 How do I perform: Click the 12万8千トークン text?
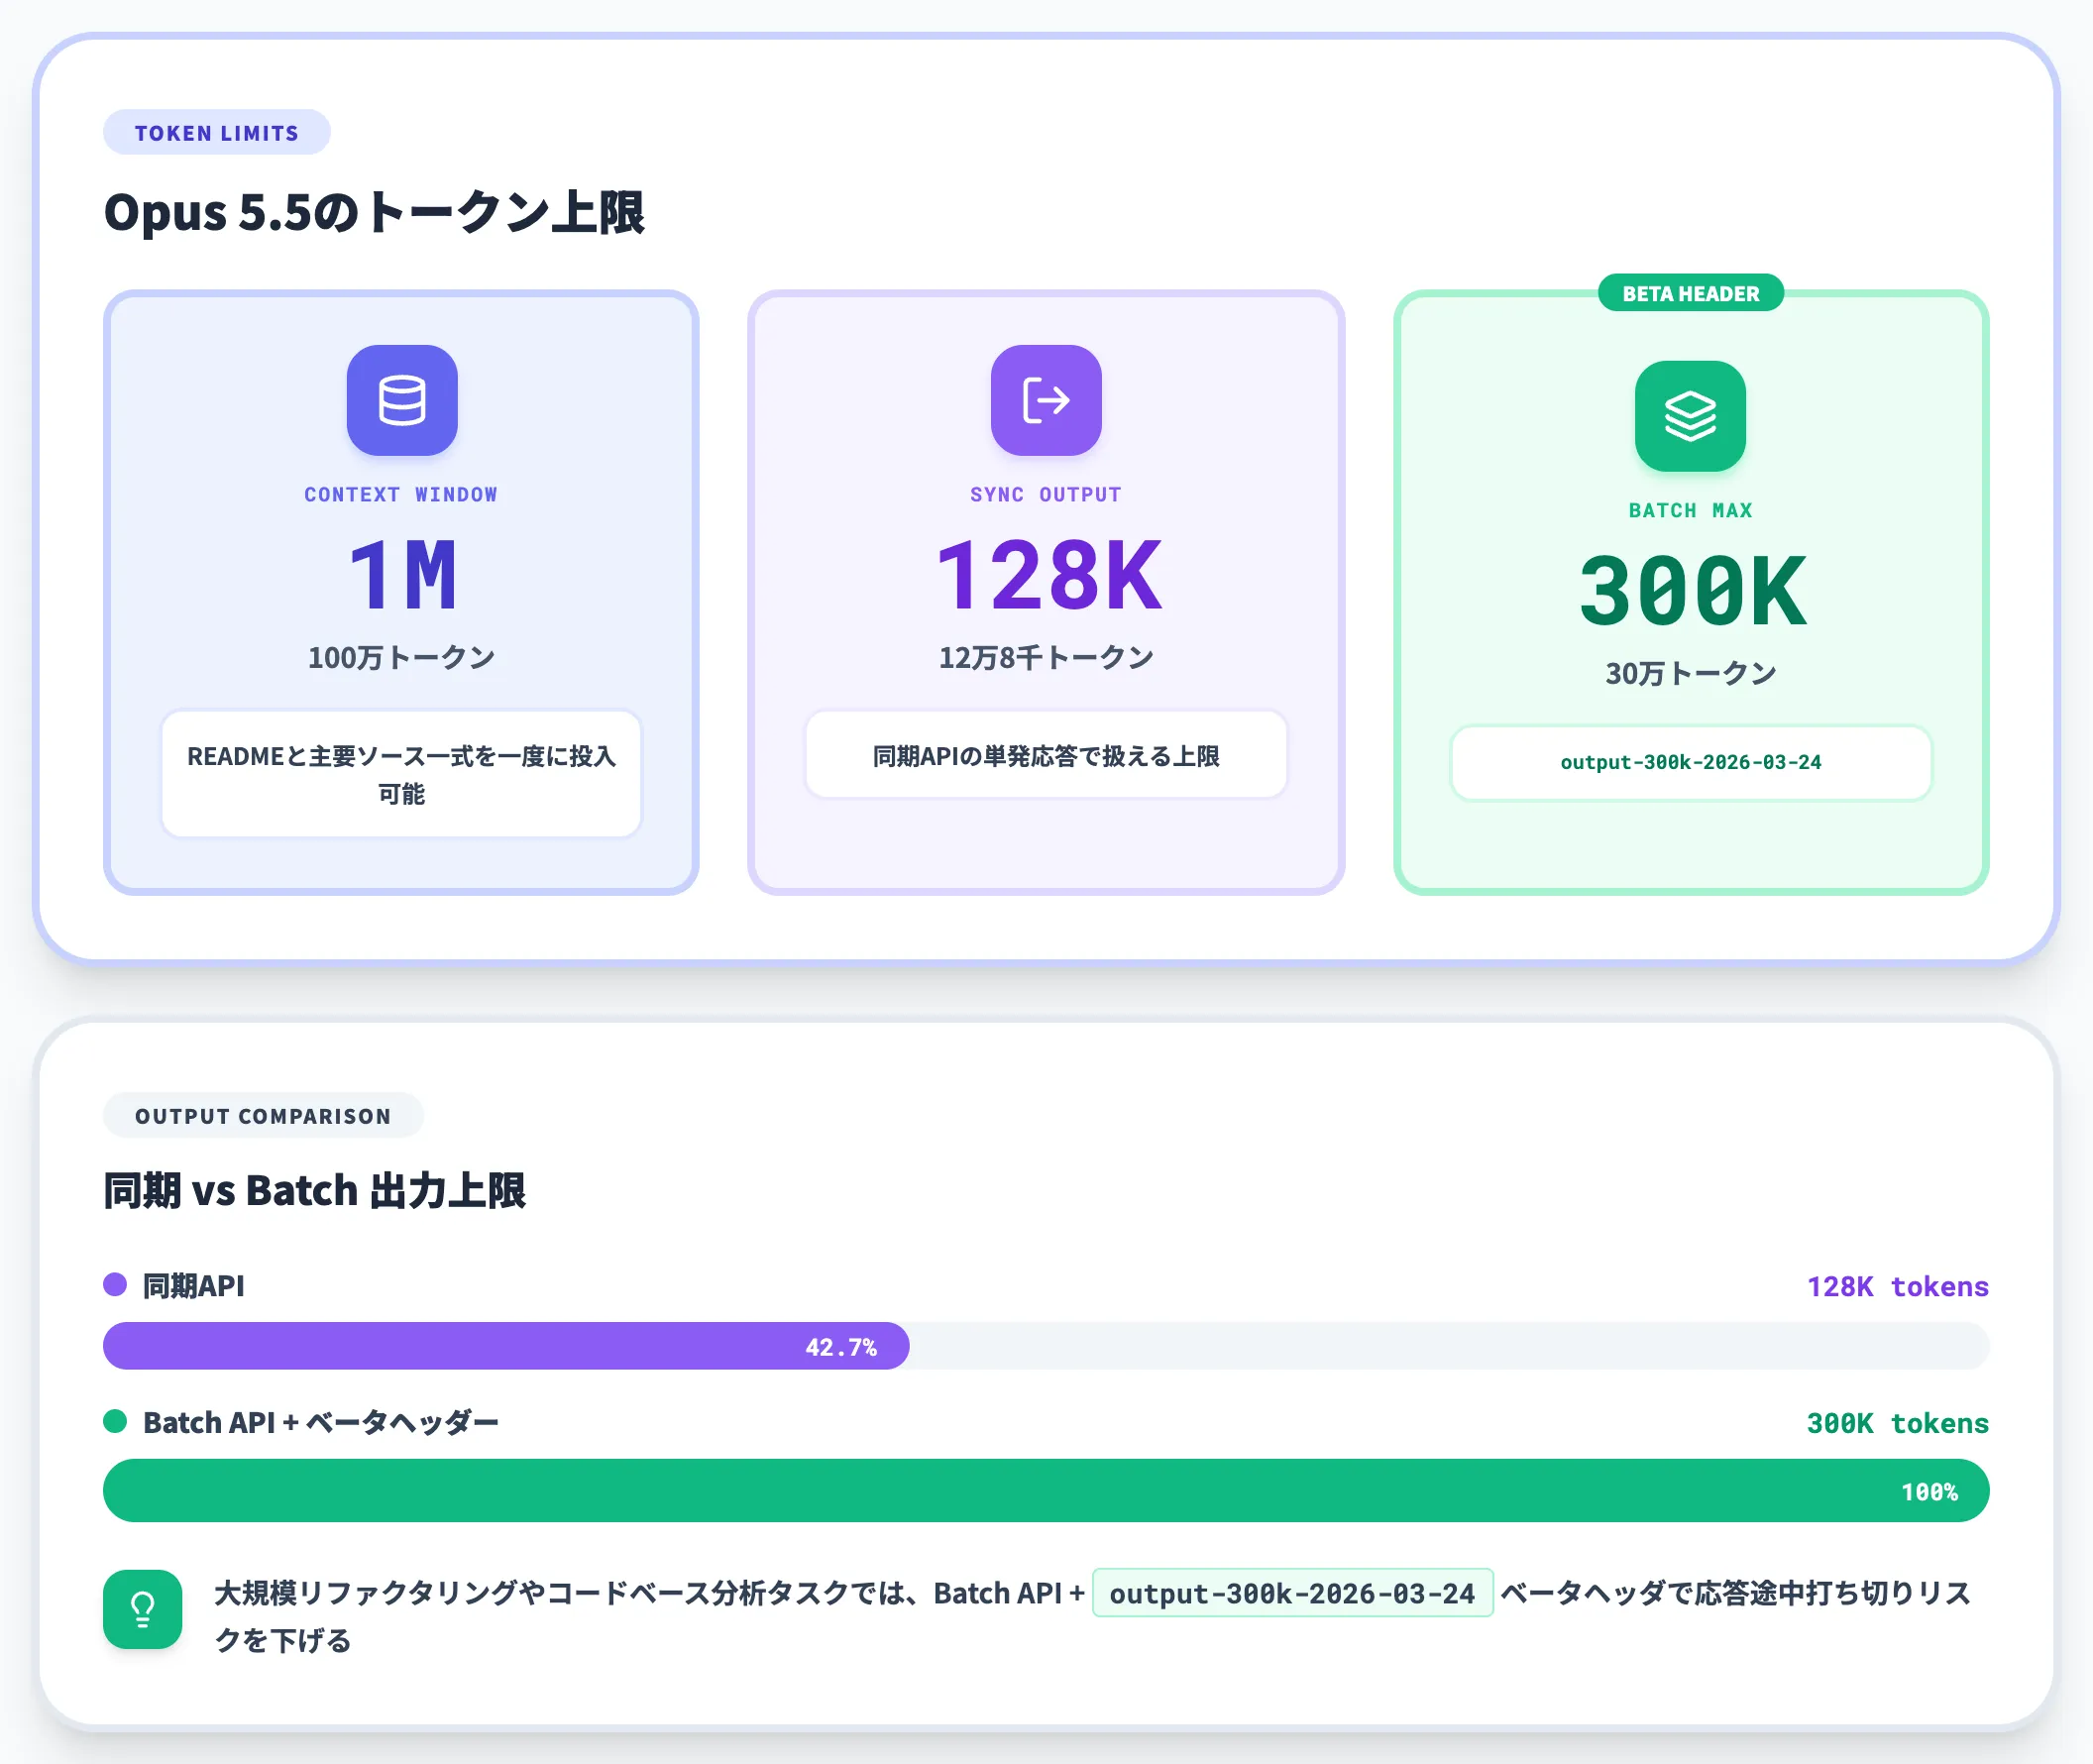click(x=1046, y=657)
